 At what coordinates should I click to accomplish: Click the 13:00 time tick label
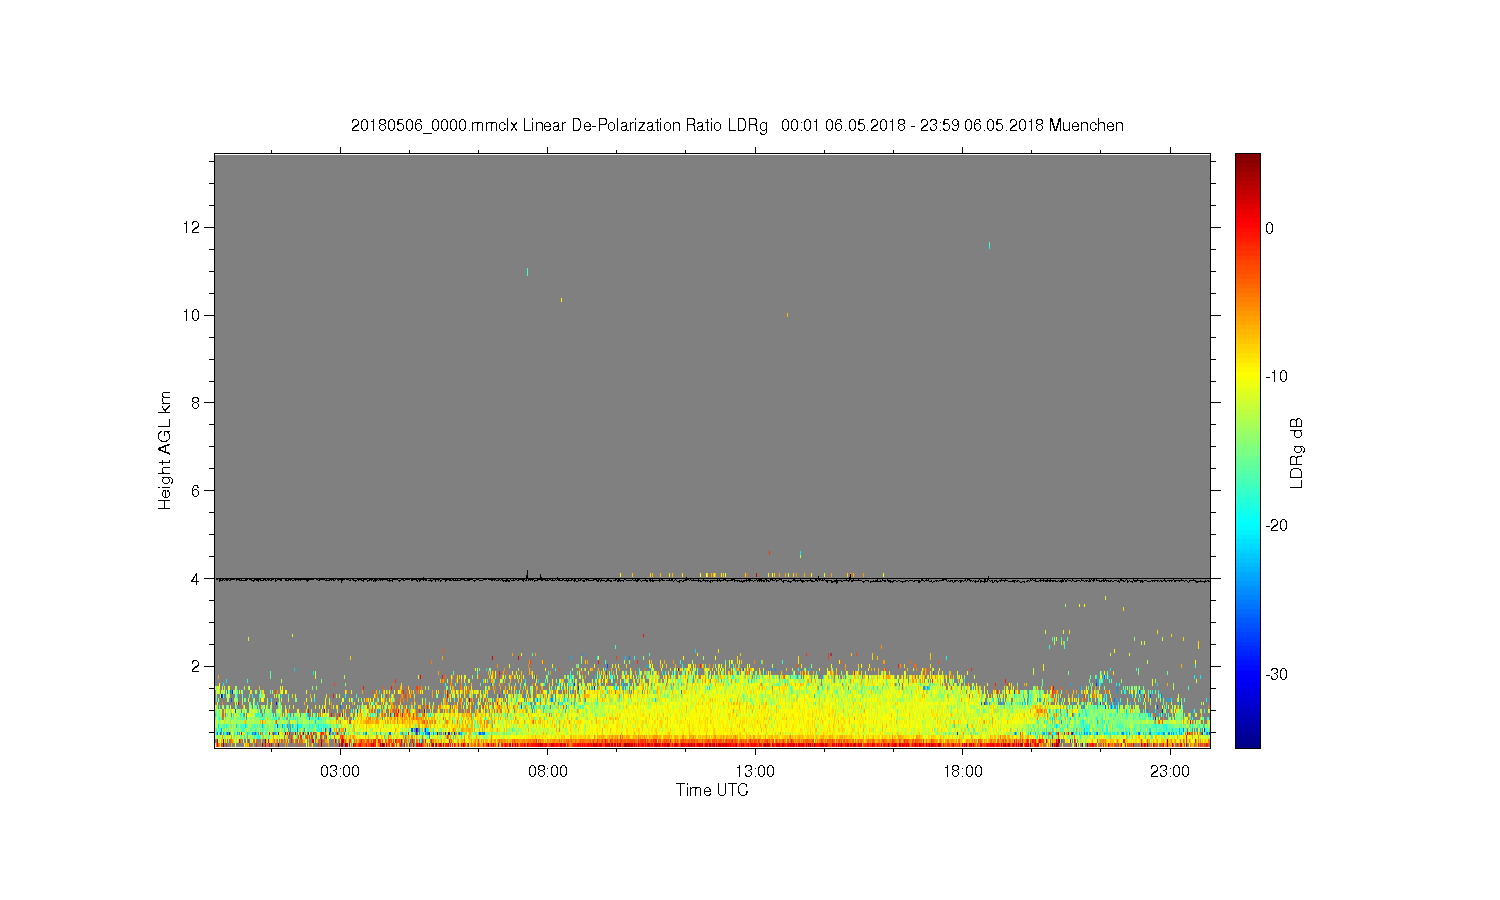pyautogui.click(x=755, y=772)
